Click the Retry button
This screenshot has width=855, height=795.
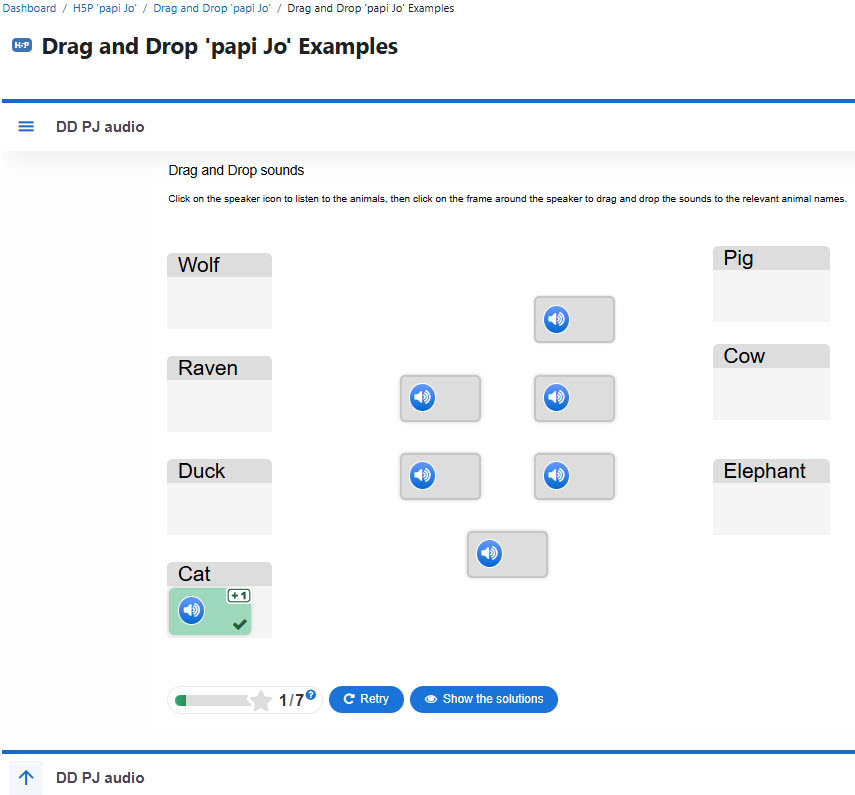[366, 699]
